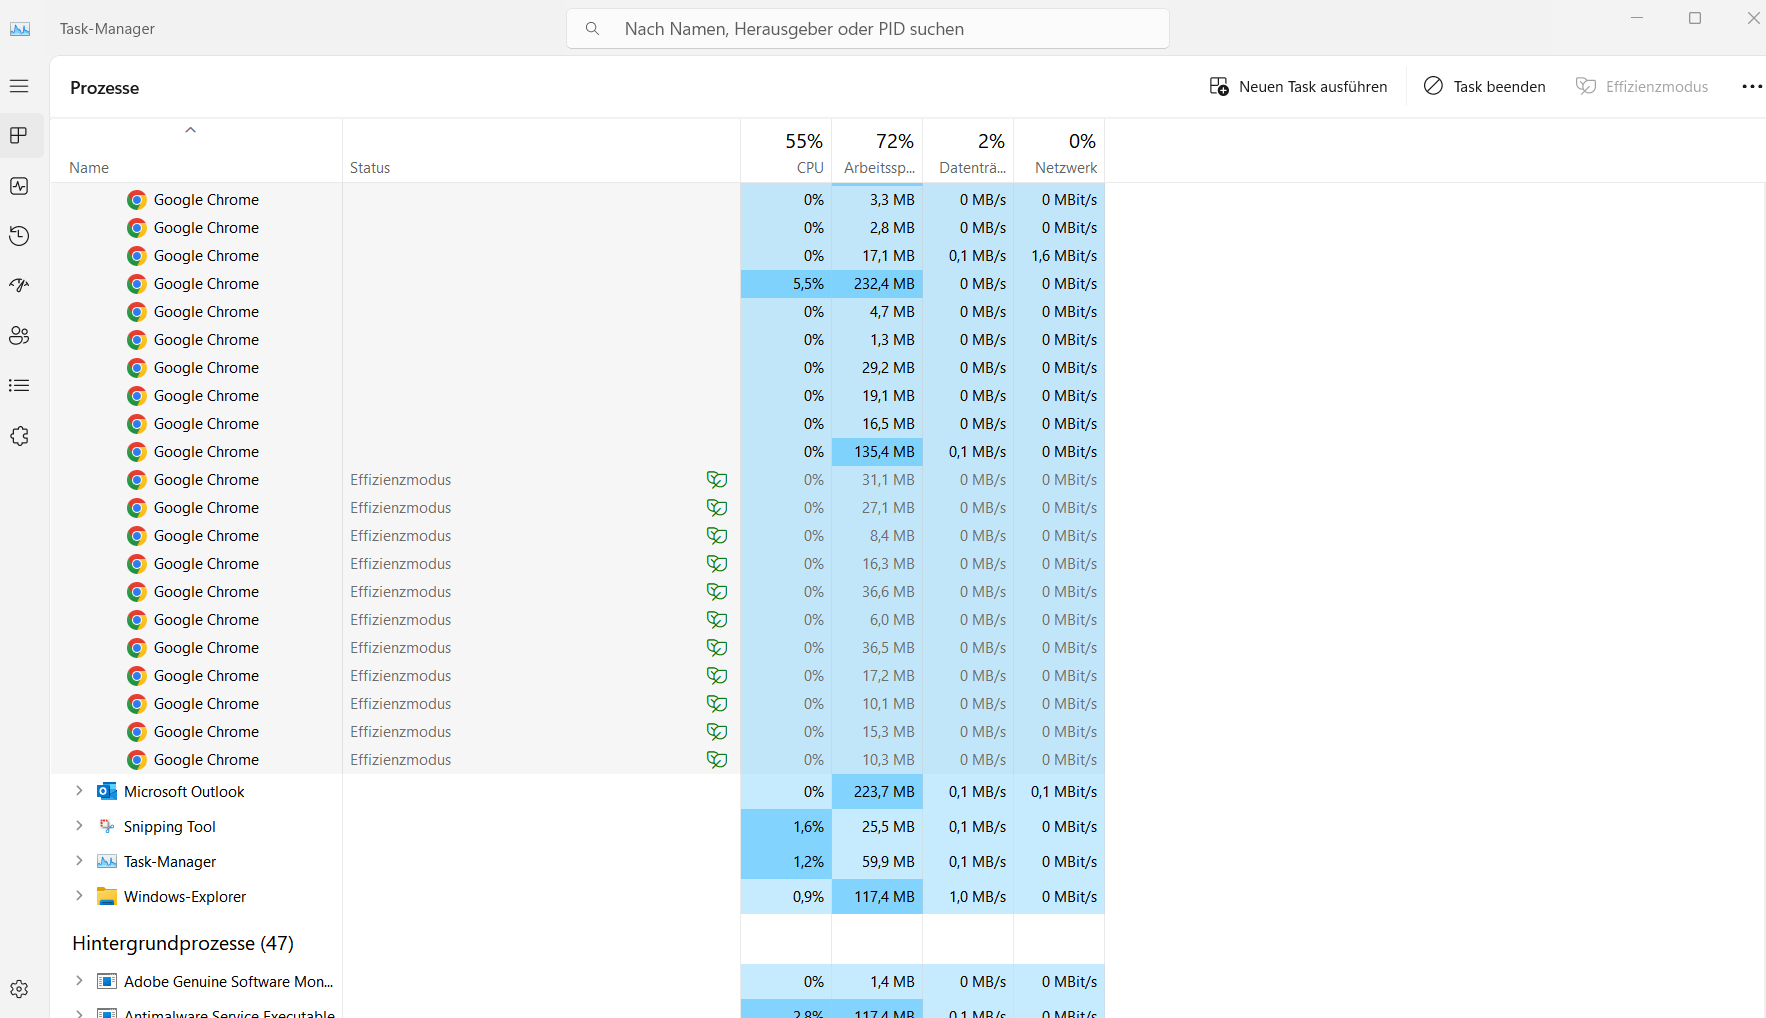Click the Snipping Tool app icon

pos(107,827)
